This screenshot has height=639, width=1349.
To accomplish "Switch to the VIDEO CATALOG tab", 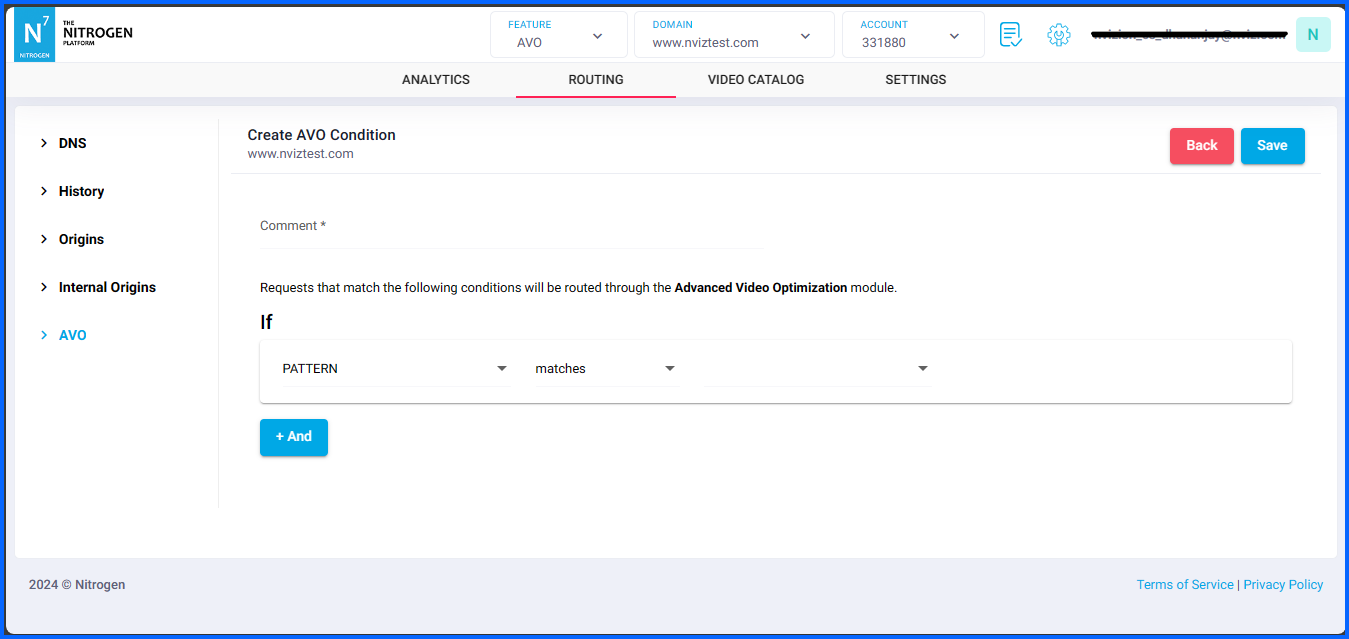I will [756, 79].
